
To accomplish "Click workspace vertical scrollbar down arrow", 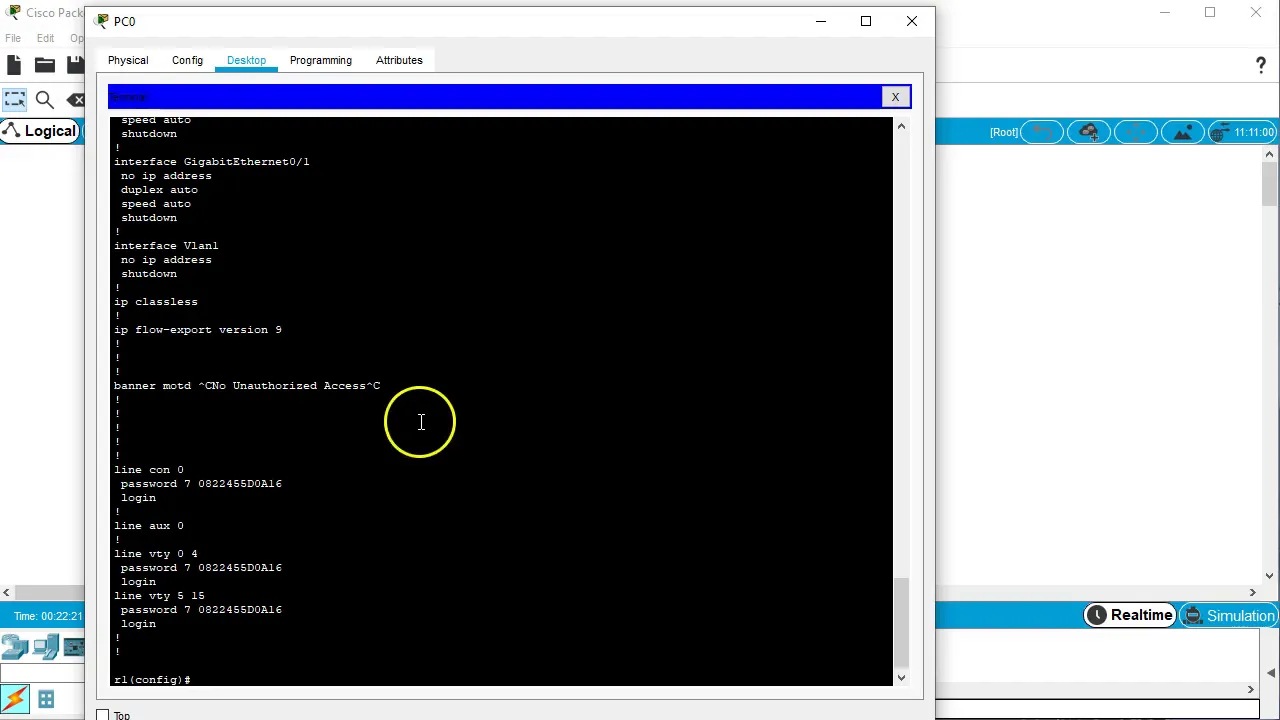I will pos(1270,575).
